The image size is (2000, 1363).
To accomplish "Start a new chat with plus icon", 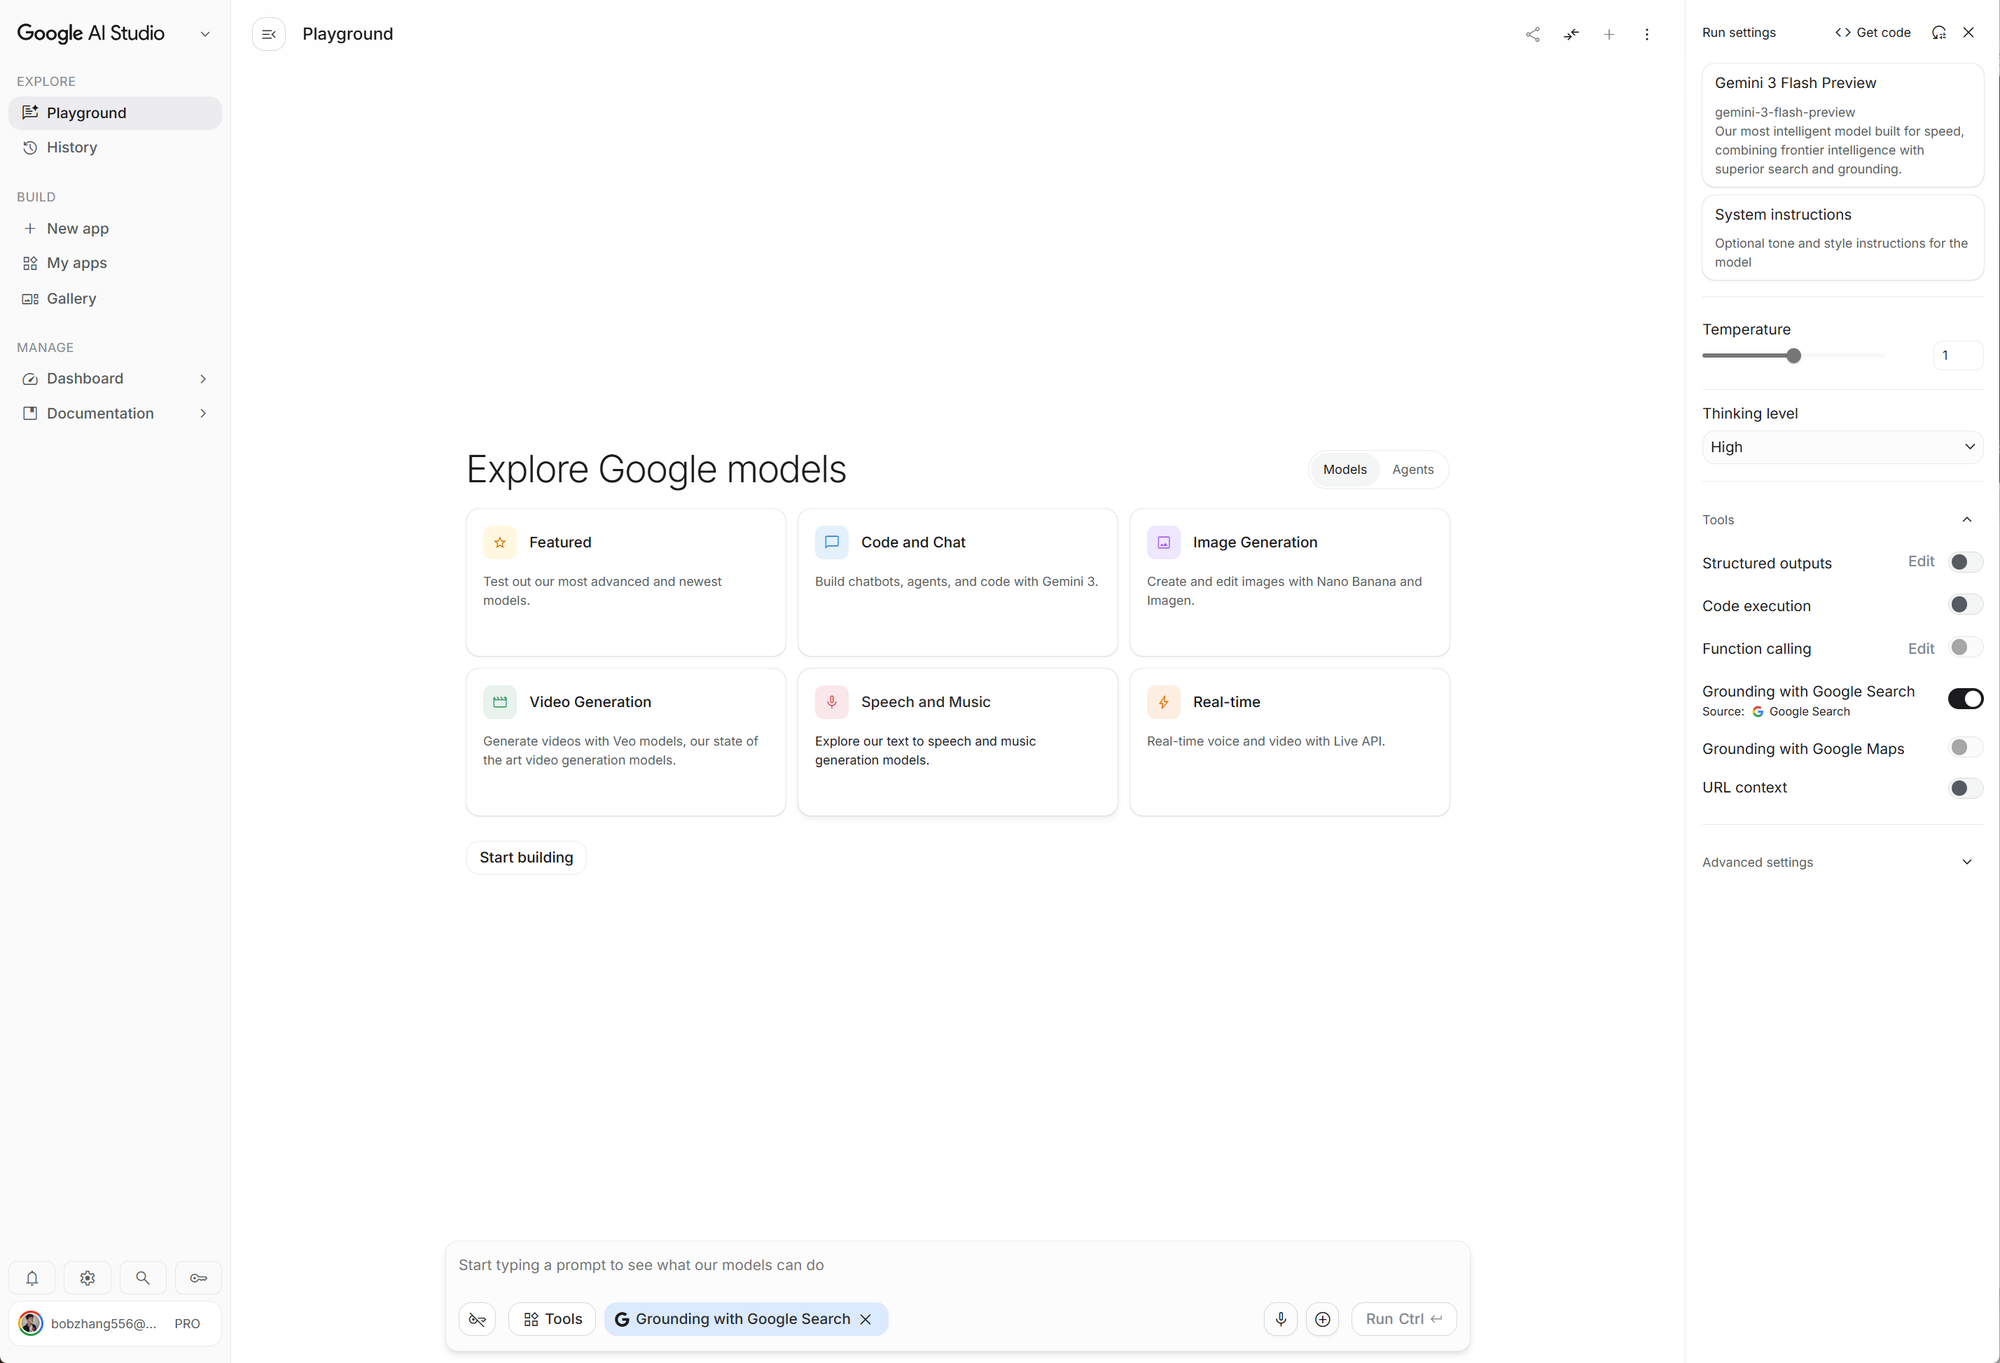I will point(1609,34).
